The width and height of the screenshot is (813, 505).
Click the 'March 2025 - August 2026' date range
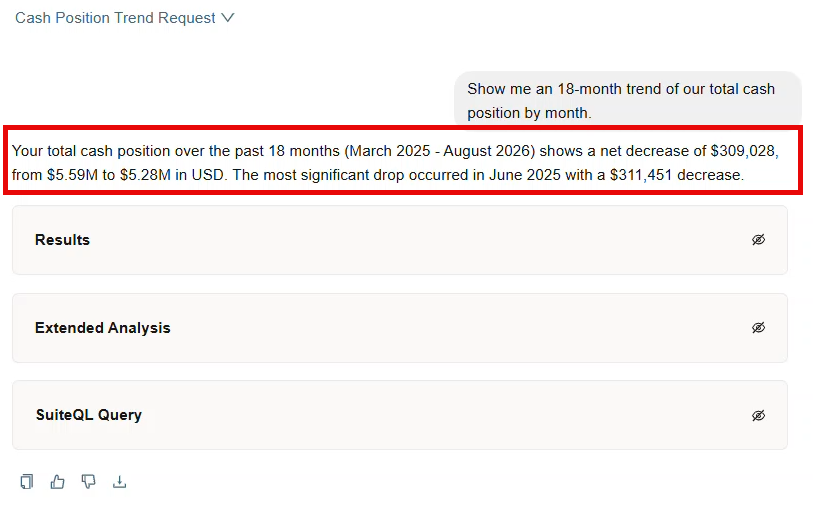coord(440,151)
